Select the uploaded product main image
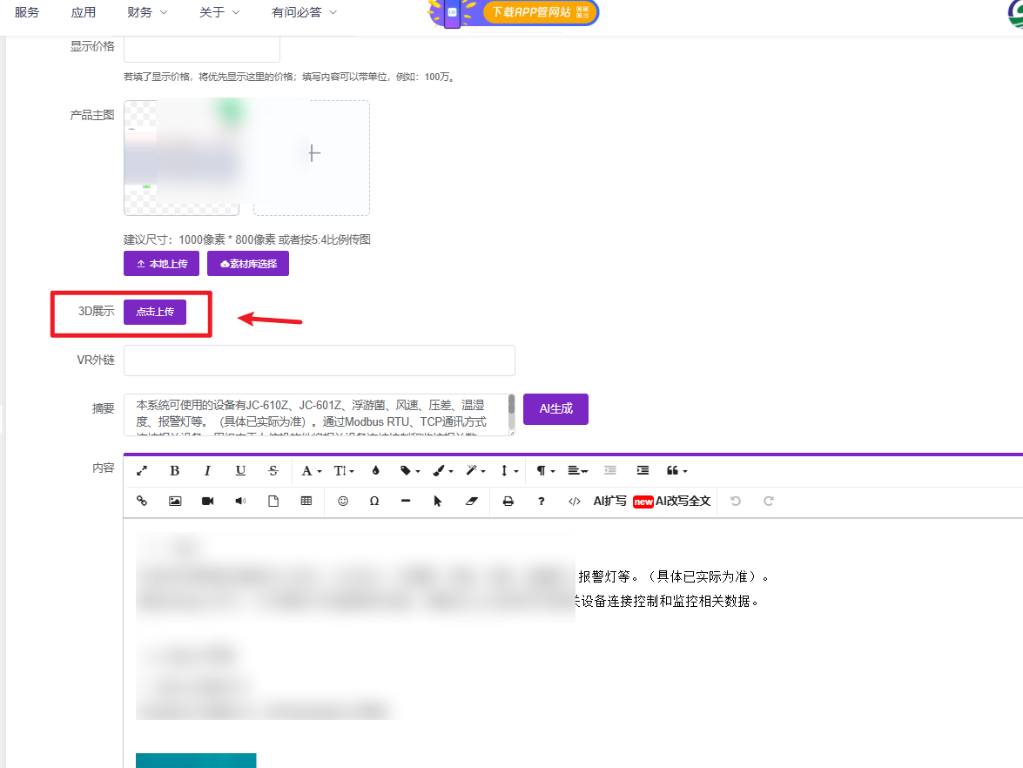This screenshot has width=1023, height=768. point(181,157)
